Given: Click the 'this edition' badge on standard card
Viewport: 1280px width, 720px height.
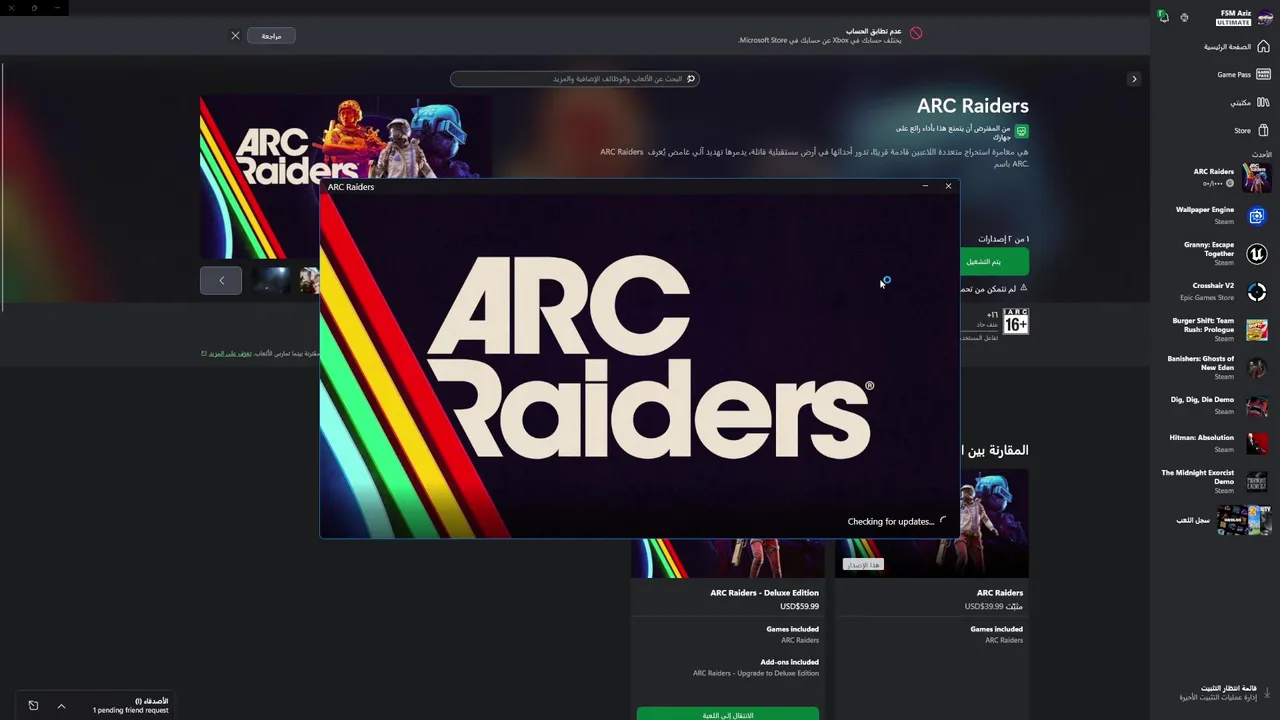Looking at the screenshot, I should [x=862, y=565].
